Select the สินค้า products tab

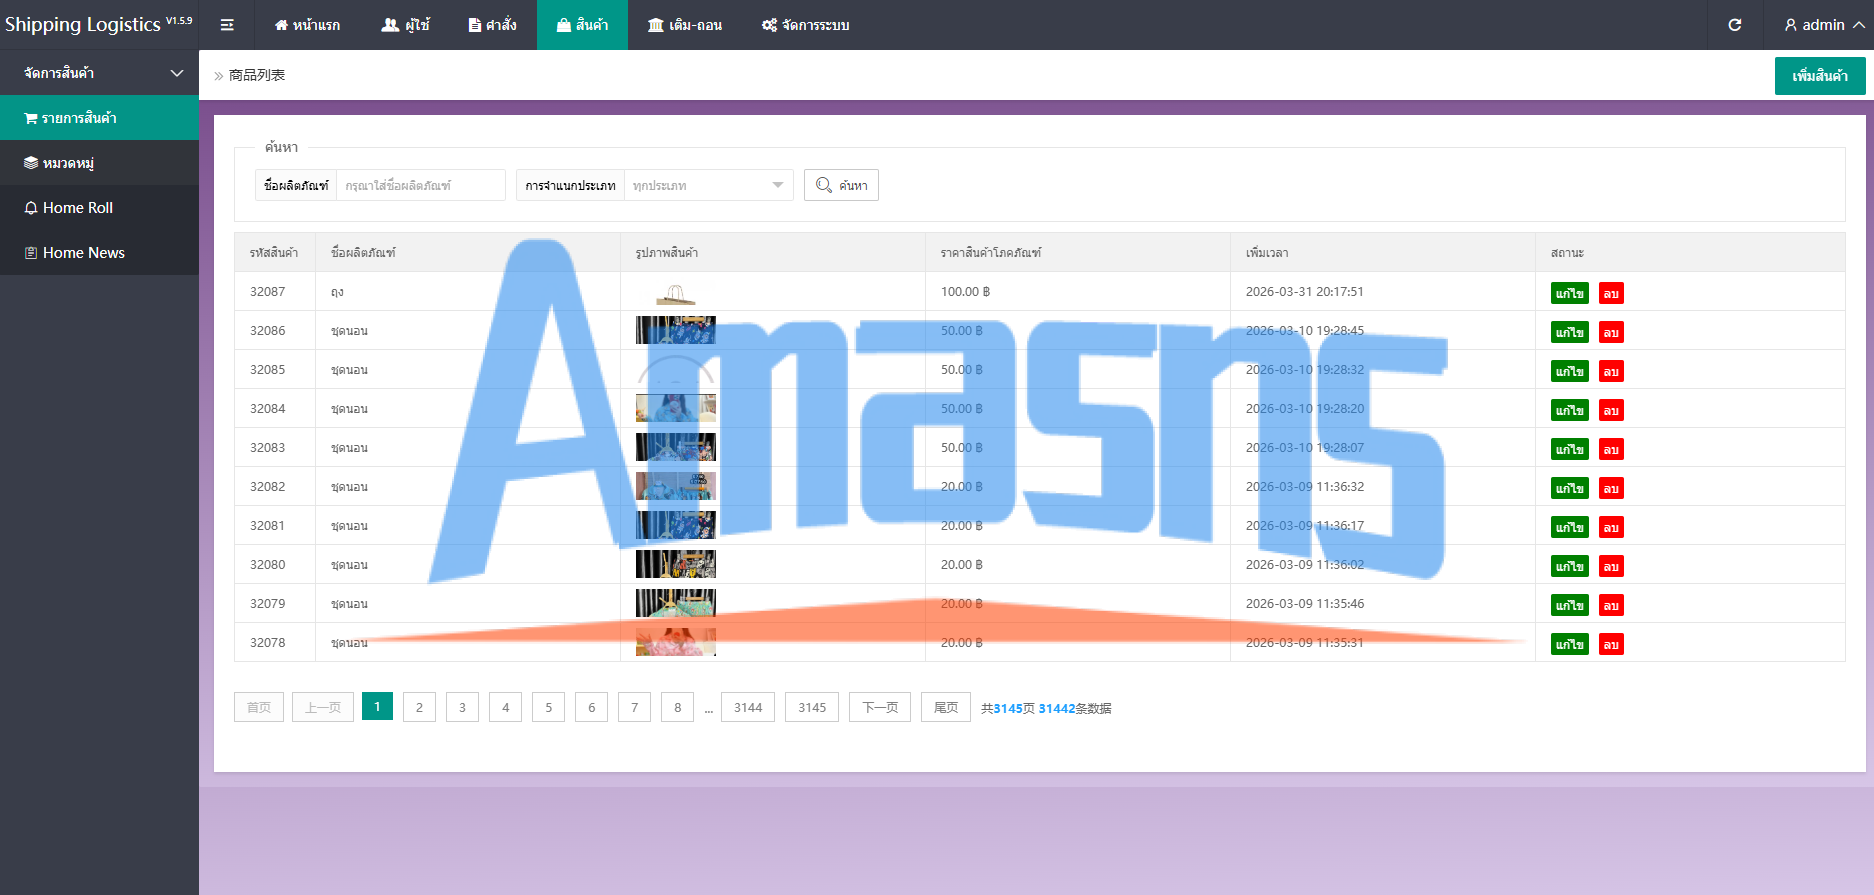(582, 25)
